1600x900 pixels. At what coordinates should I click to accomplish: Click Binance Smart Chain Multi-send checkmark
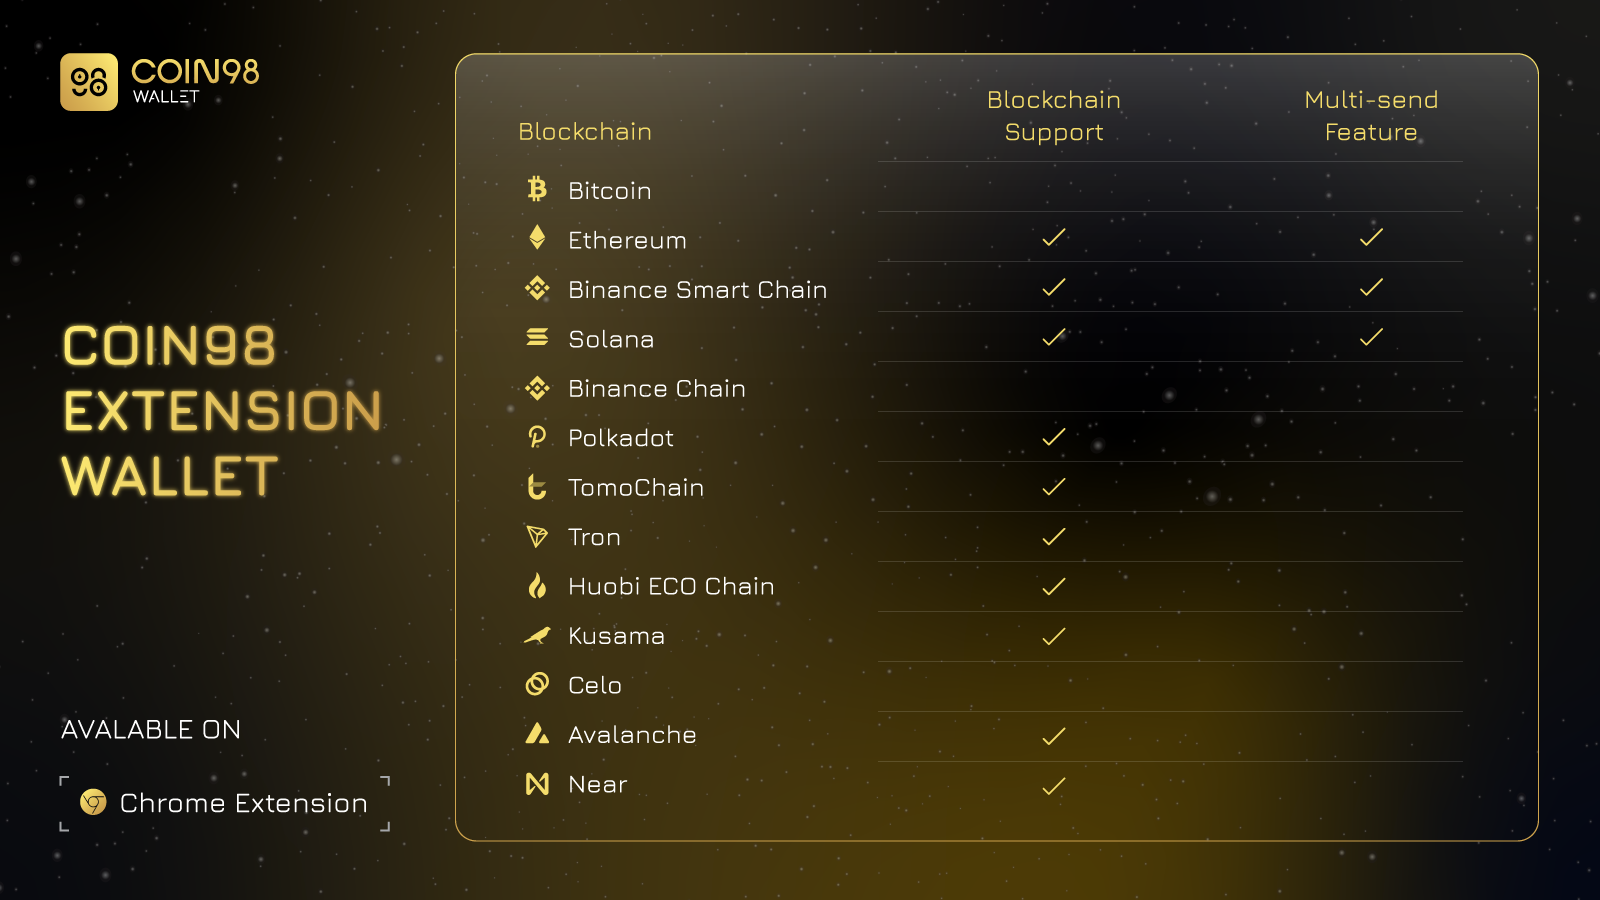pos(1371,287)
